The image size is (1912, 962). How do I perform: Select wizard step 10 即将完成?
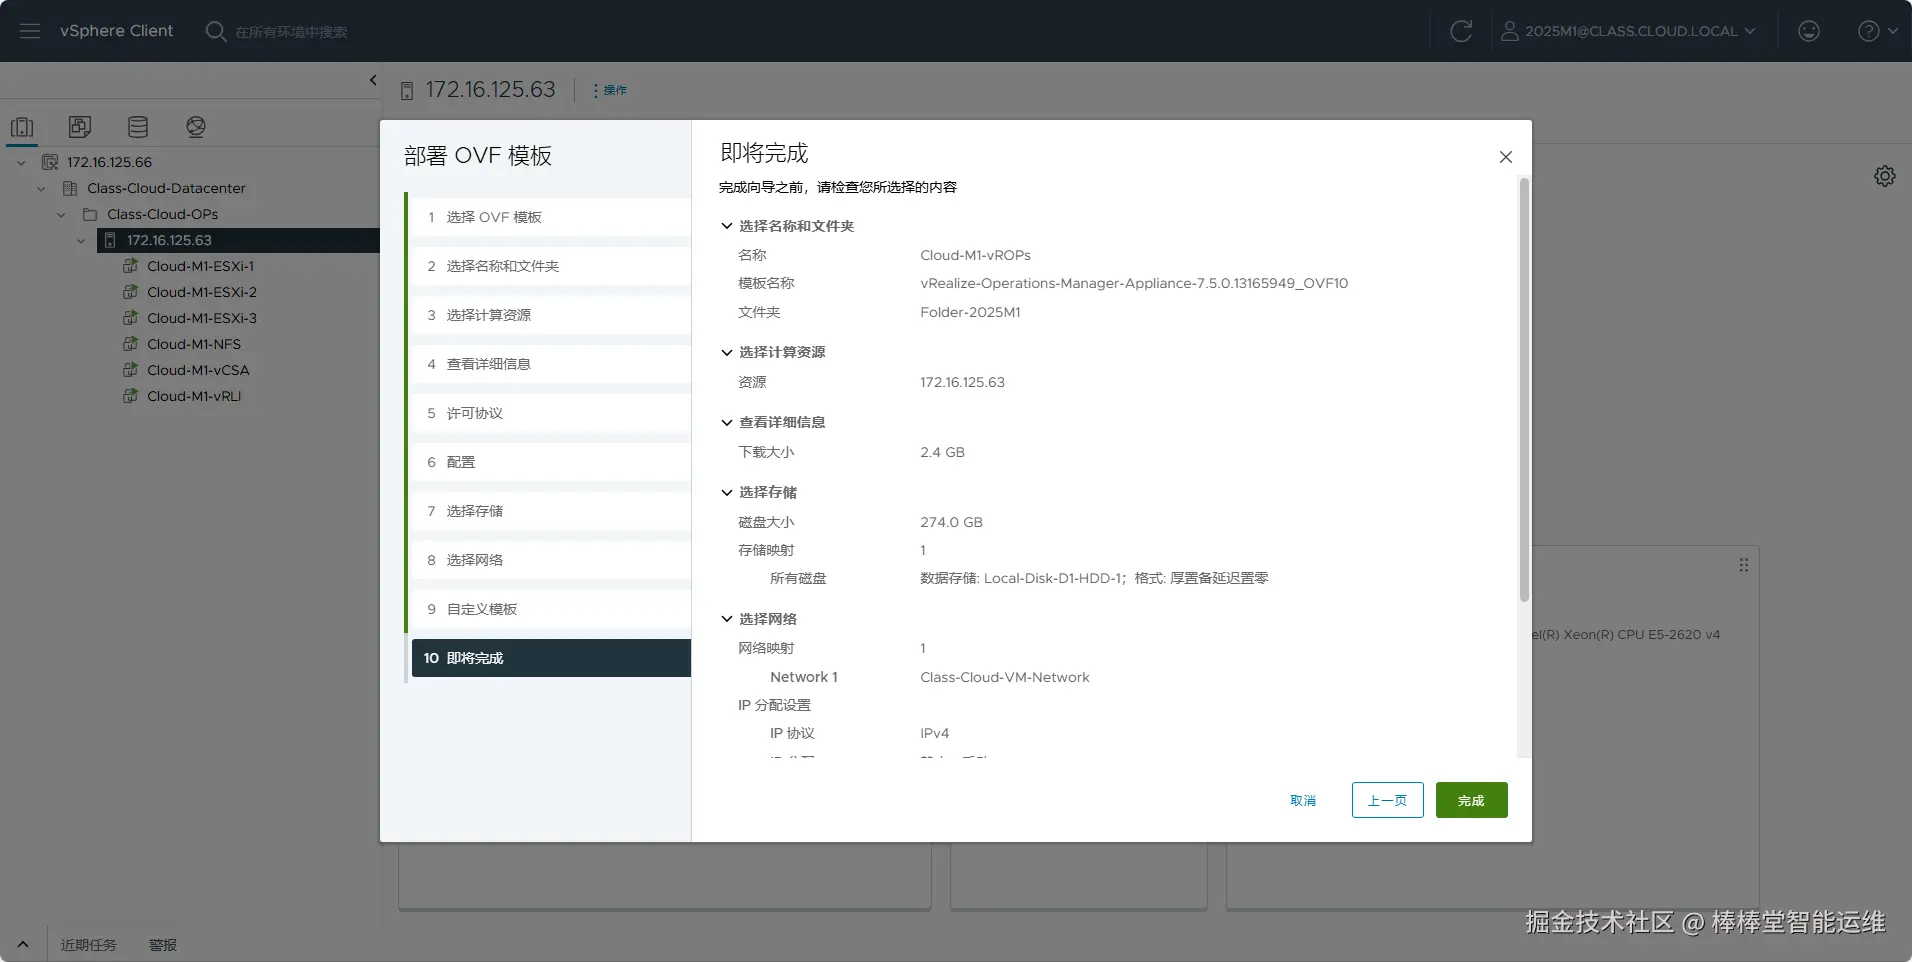click(551, 658)
